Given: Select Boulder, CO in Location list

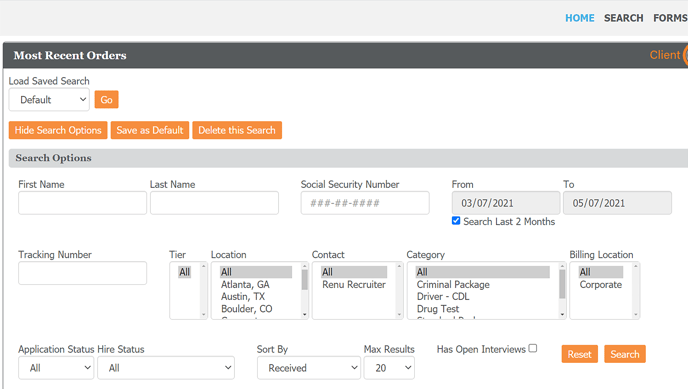Looking at the screenshot, I should (x=247, y=309).
